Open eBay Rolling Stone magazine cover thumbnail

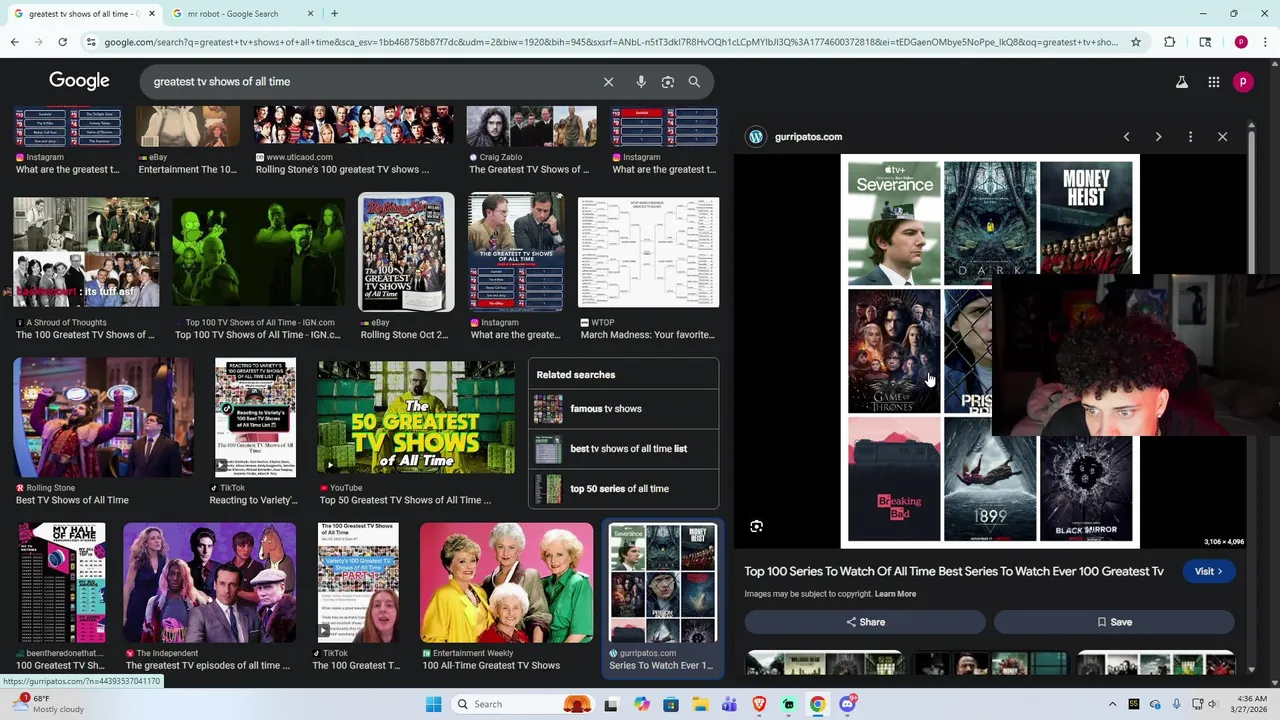(x=406, y=253)
